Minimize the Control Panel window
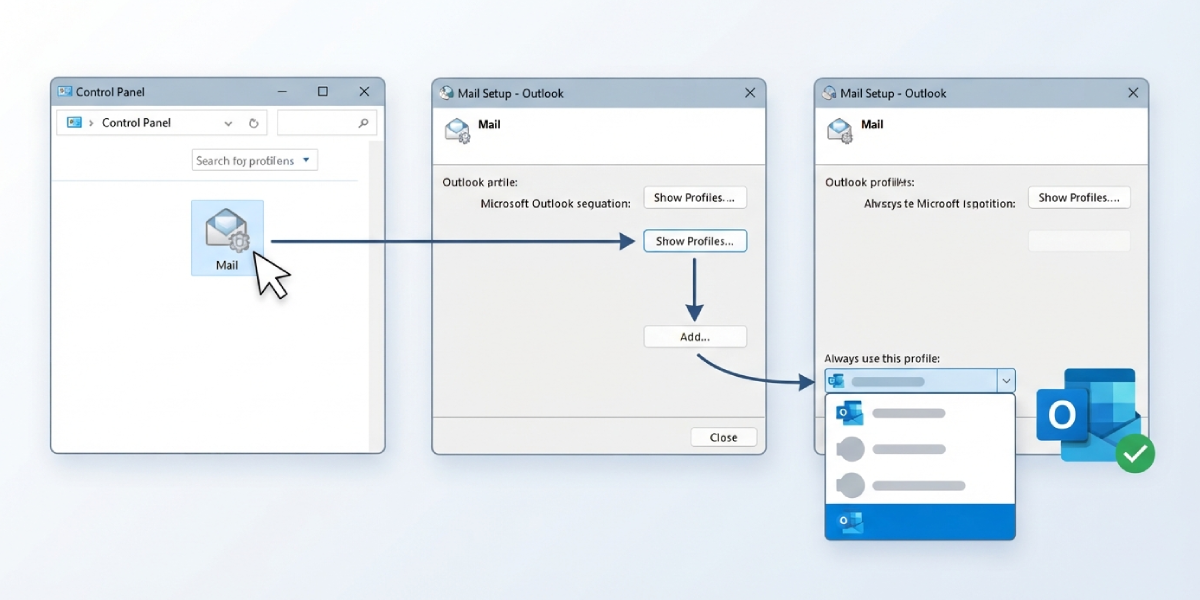The width and height of the screenshot is (1200, 600). pyautogui.click(x=281, y=91)
